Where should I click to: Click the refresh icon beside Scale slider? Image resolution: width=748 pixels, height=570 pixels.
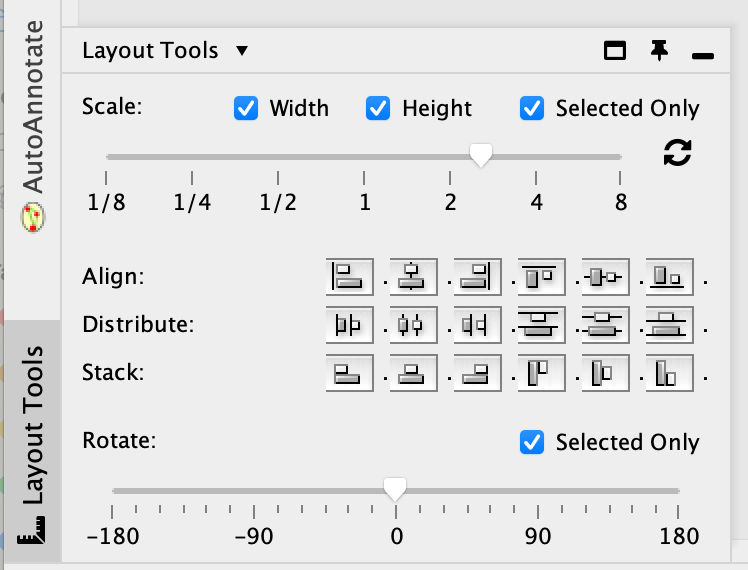pos(677,153)
